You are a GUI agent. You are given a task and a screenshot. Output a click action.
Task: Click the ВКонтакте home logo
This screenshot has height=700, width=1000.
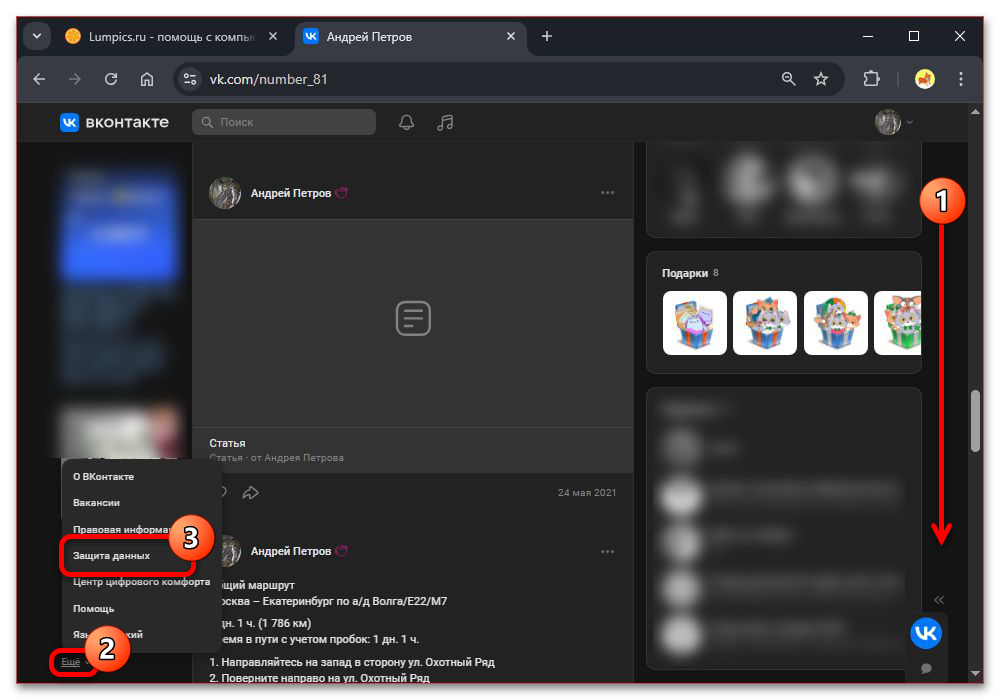coord(114,122)
